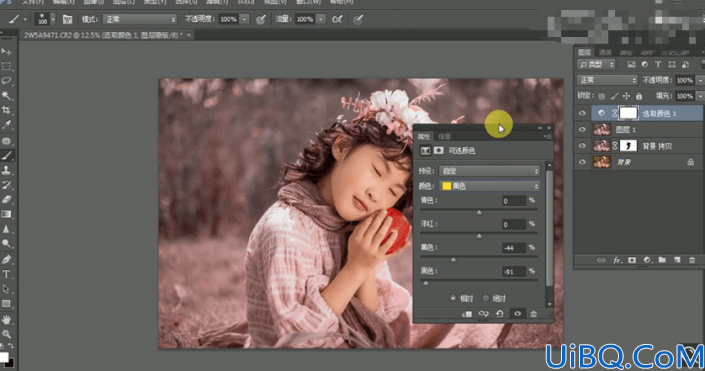The height and width of the screenshot is (371, 705).
Task: Filter layers by type layers (T icon)
Action: click(x=658, y=65)
